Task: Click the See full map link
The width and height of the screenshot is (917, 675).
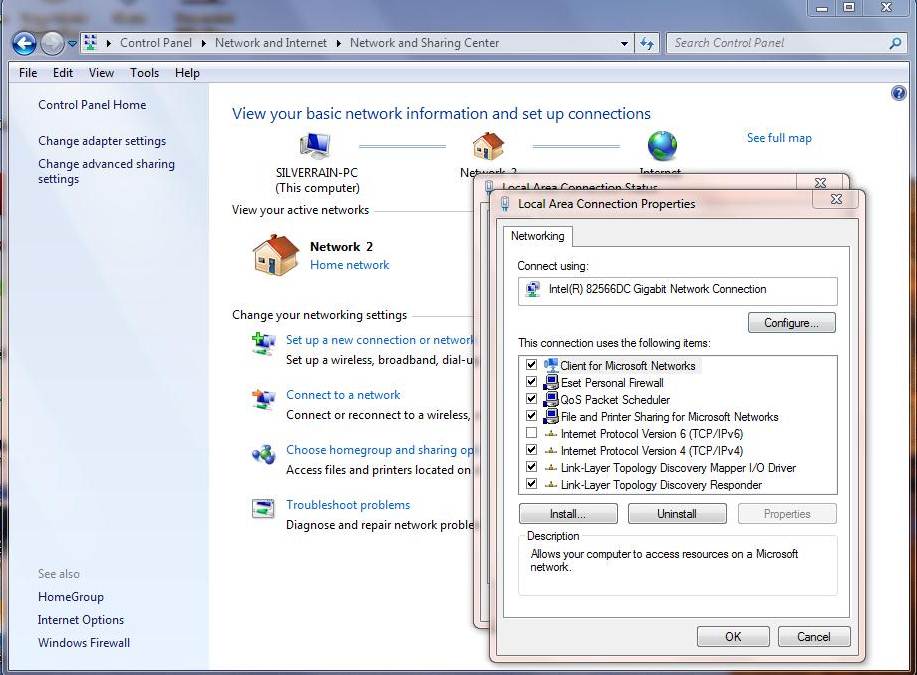Action: click(779, 138)
